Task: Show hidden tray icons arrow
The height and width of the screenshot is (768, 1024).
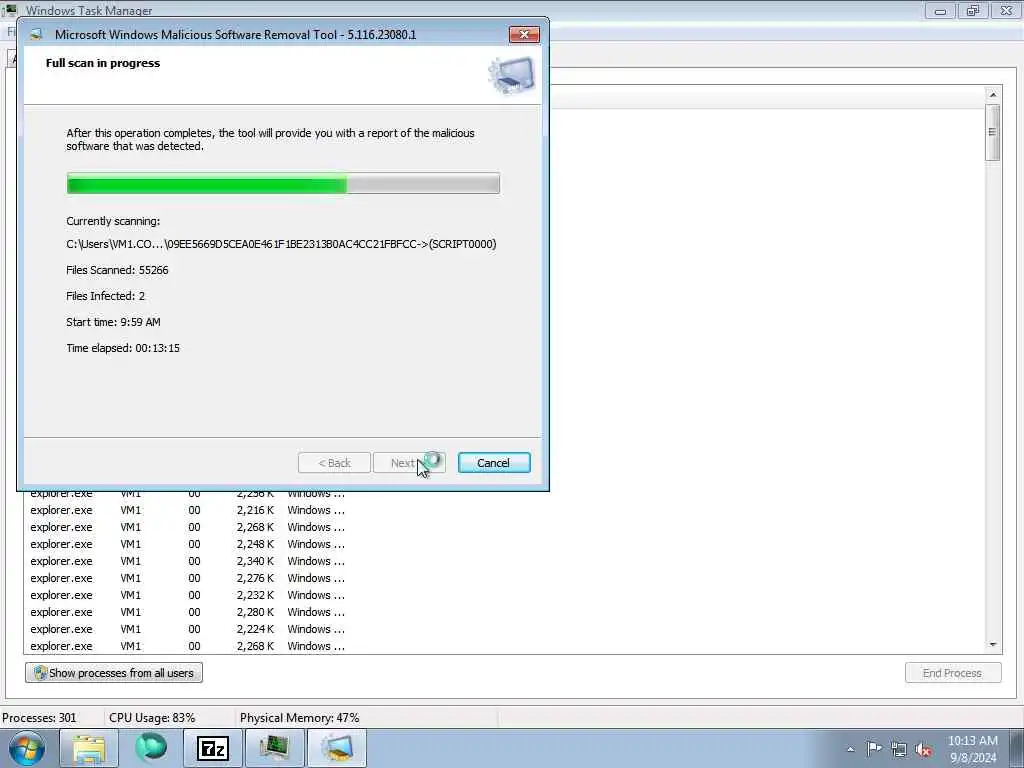Action: 850,749
